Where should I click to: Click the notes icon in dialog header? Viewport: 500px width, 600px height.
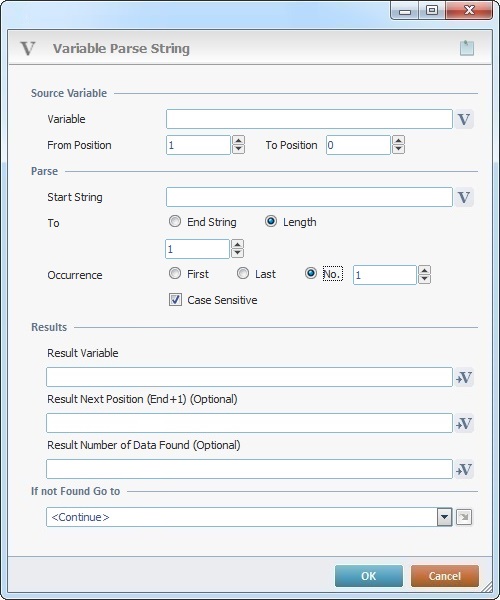[467, 48]
